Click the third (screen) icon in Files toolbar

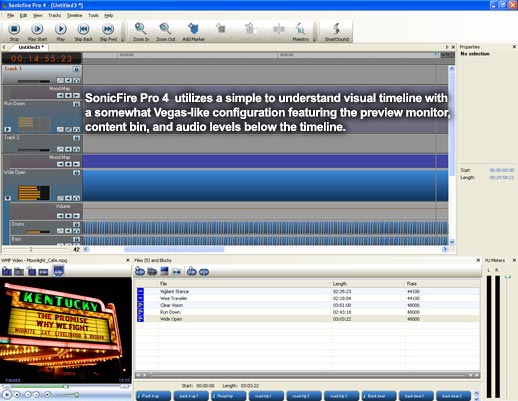tap(164, 272)
